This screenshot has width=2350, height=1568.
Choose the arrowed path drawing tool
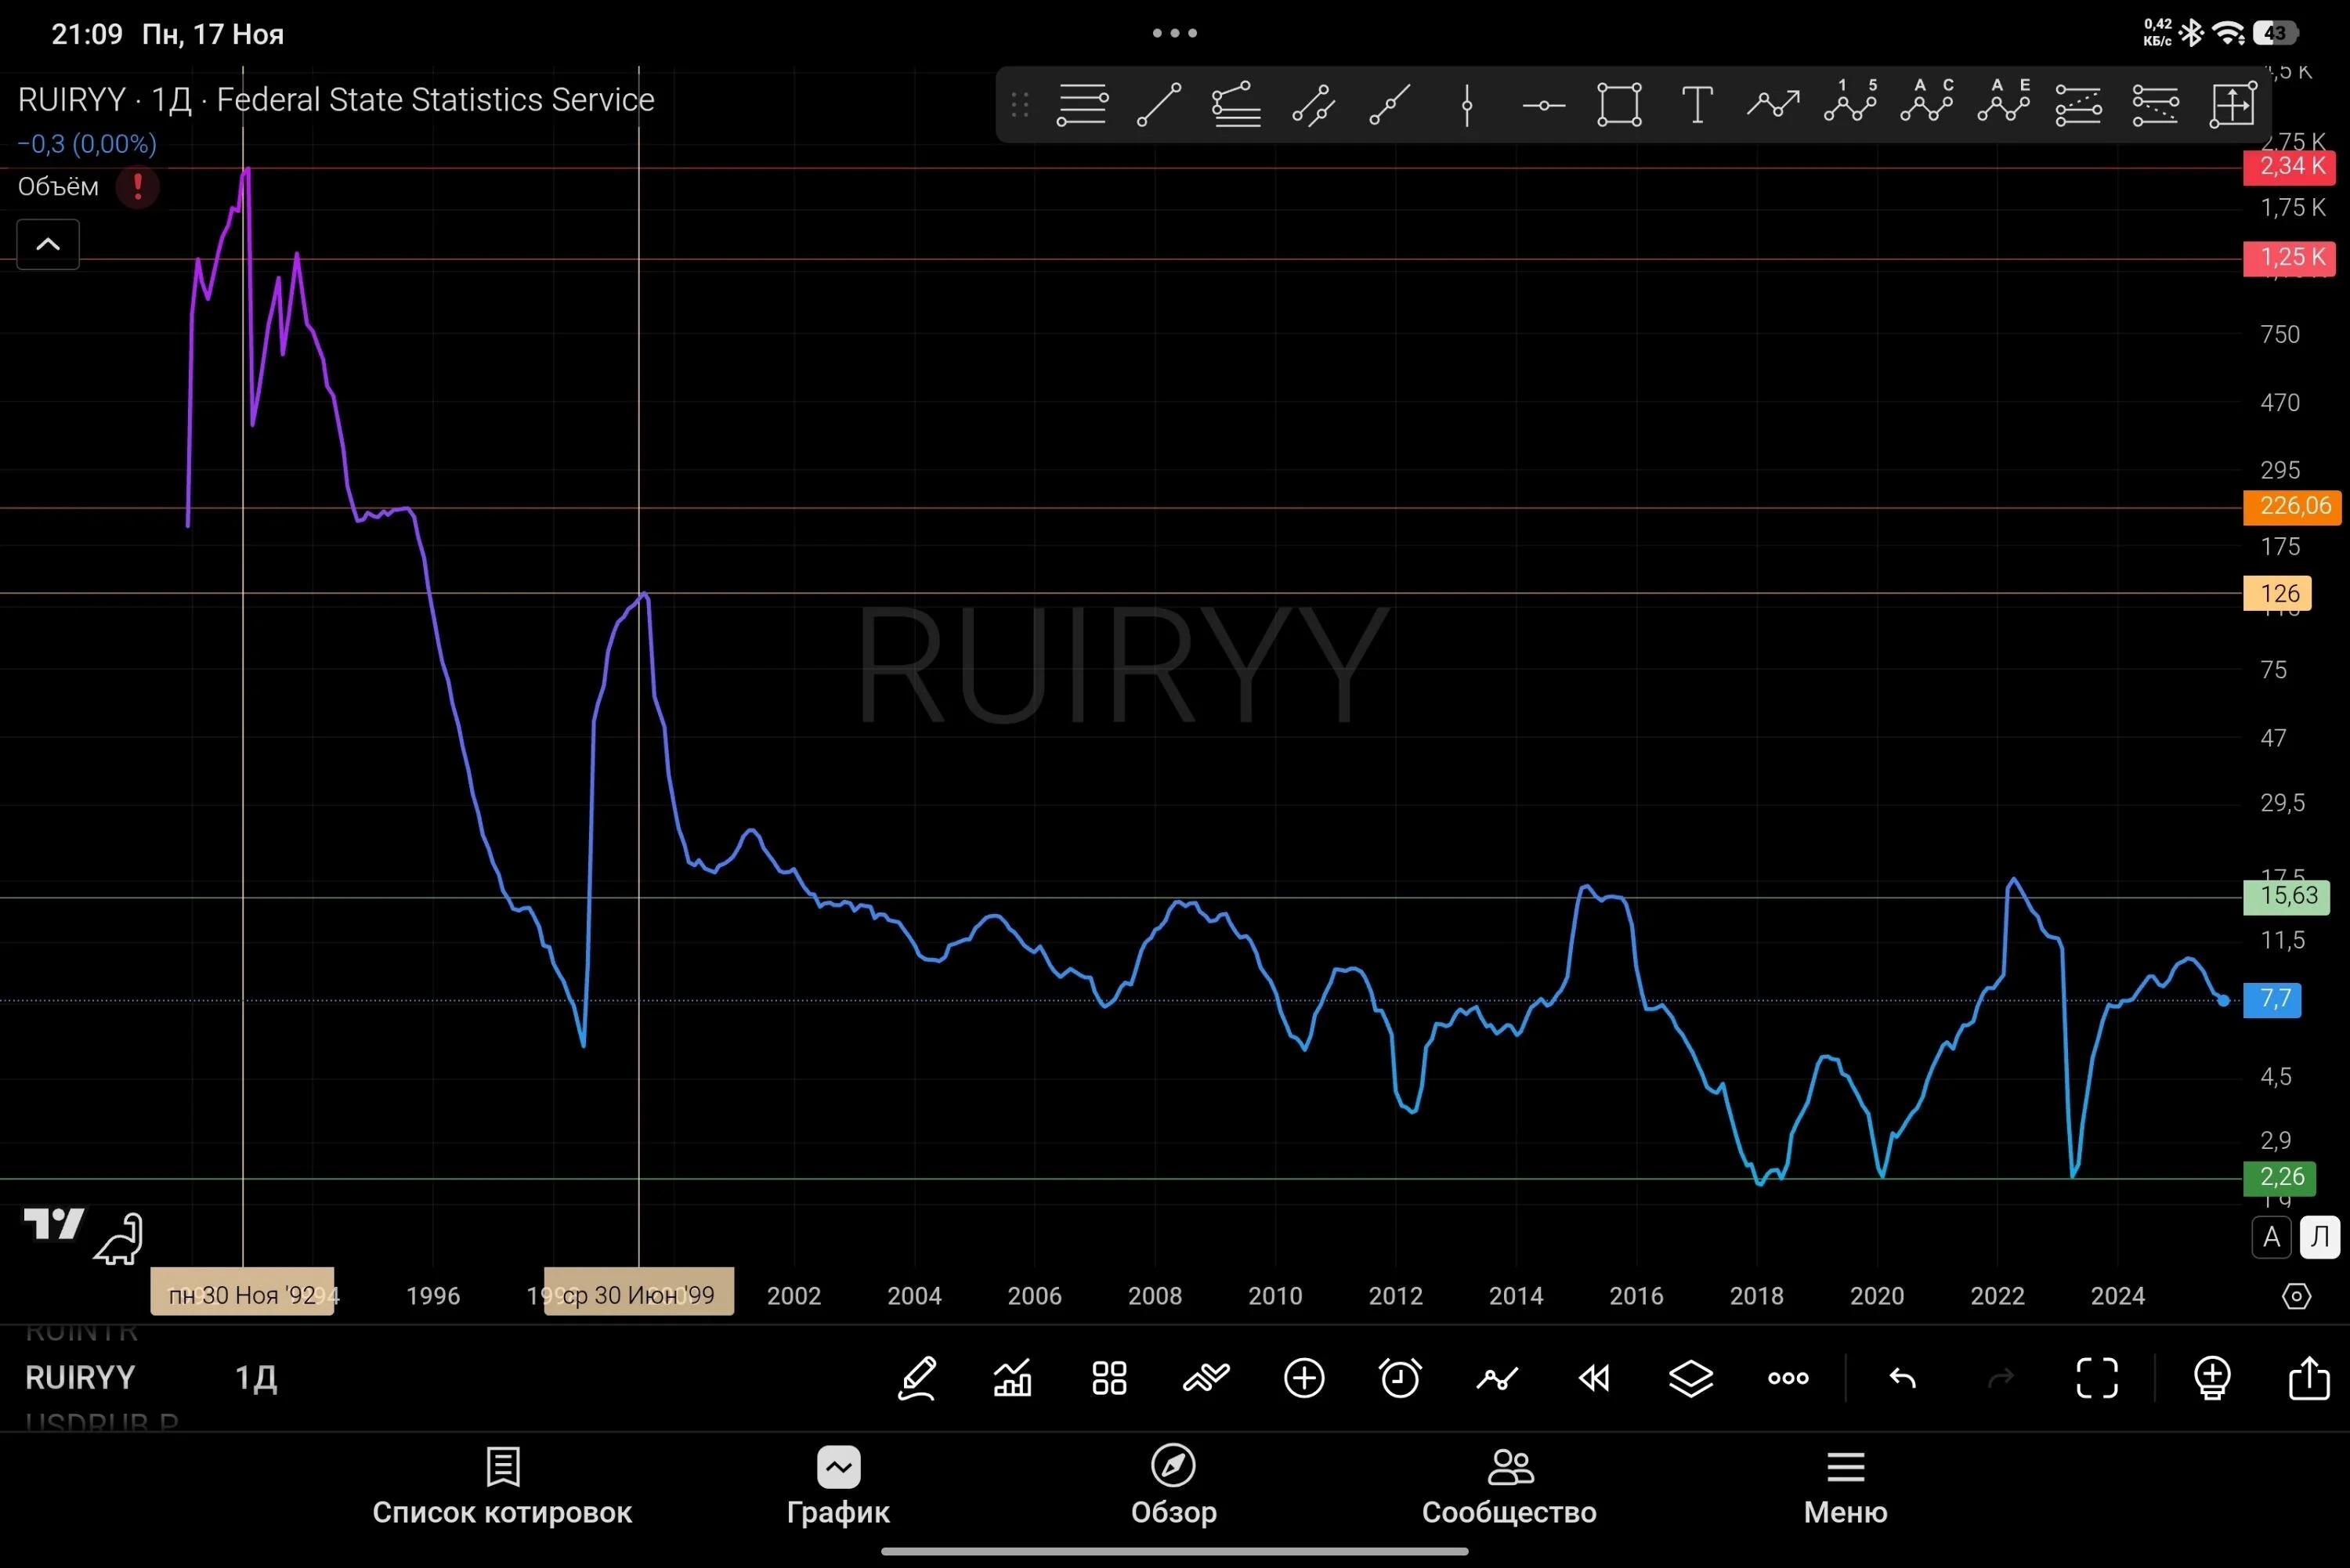(1773, 104)
